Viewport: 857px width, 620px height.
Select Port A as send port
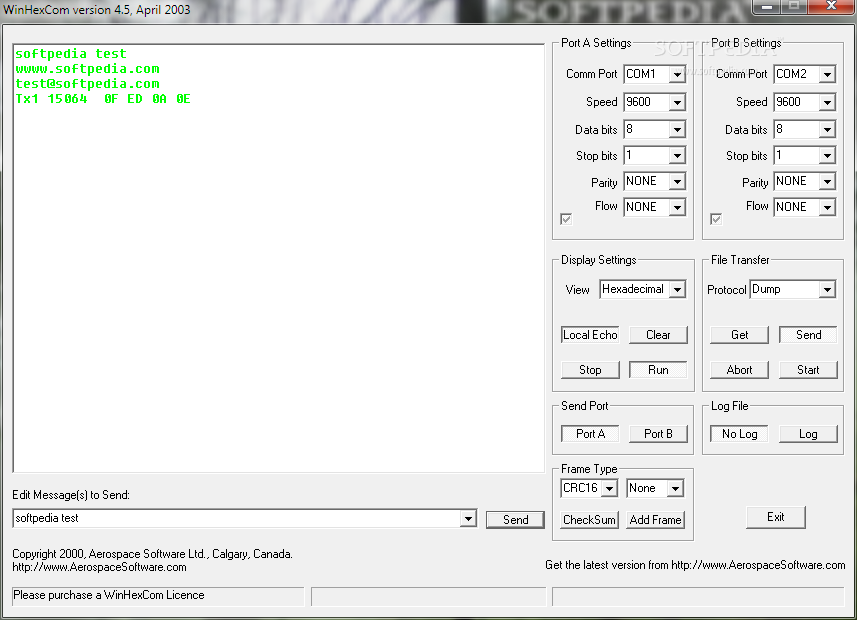tap(590, 434)
